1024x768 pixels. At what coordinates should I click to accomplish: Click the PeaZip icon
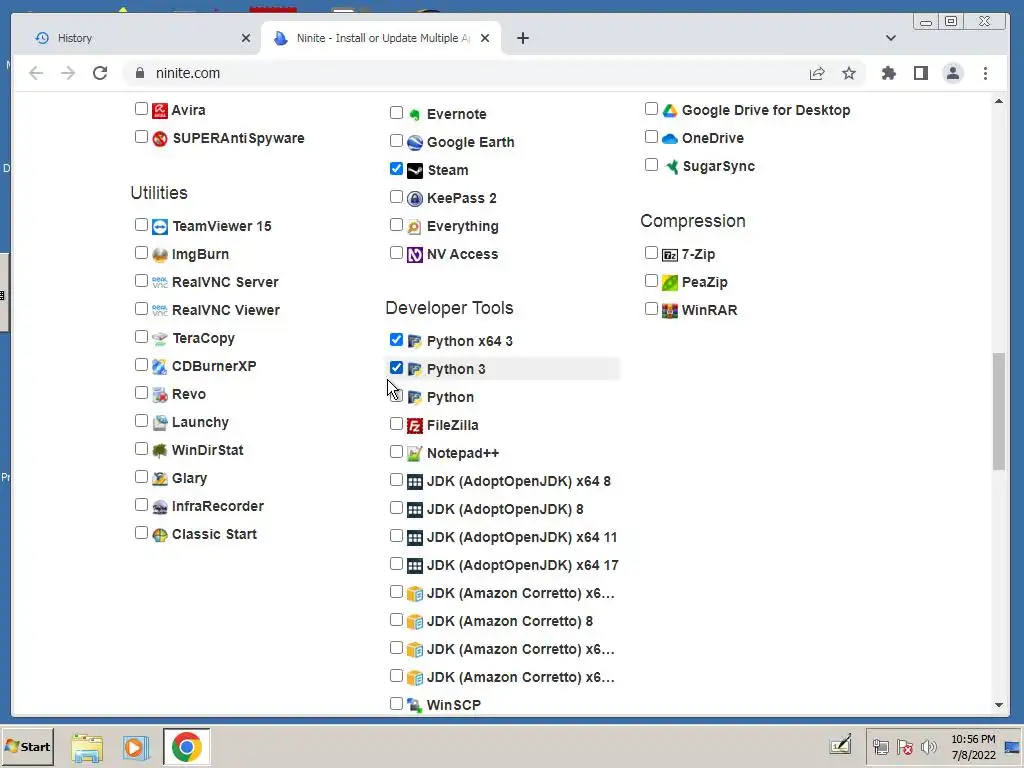coord(669,283)
